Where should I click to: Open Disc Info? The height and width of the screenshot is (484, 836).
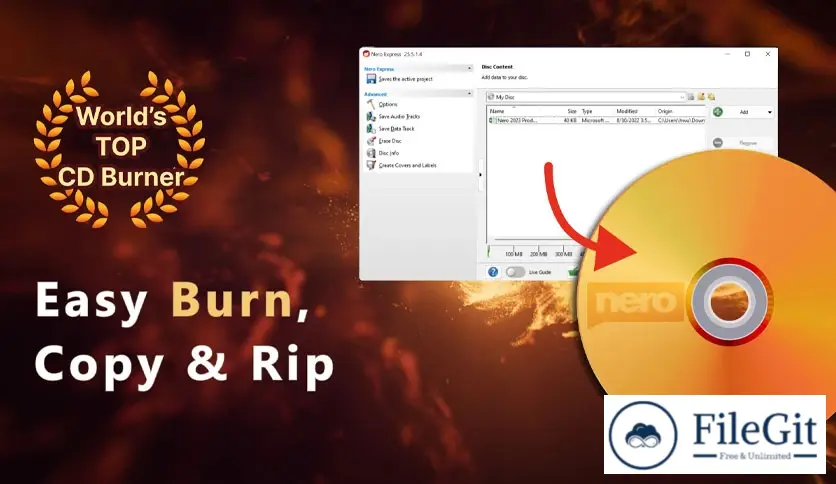click(x=388, y=153)
